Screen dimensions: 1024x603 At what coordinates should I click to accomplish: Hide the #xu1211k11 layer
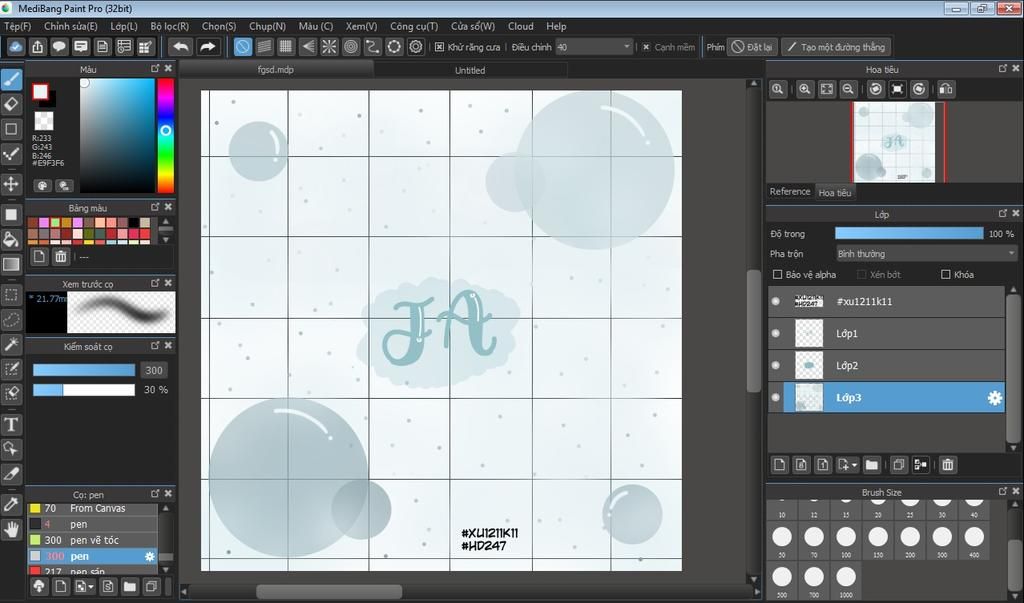[x=776, y=301]
